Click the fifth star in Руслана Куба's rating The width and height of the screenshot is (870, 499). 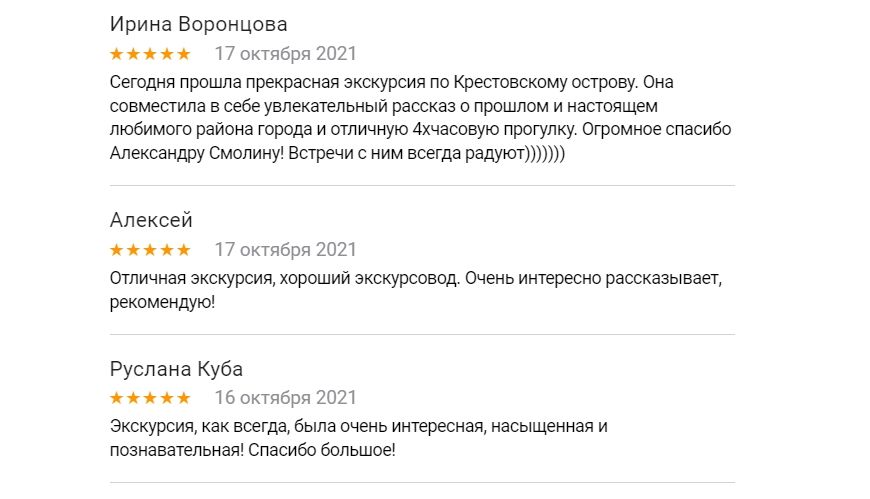coord(183,398)
